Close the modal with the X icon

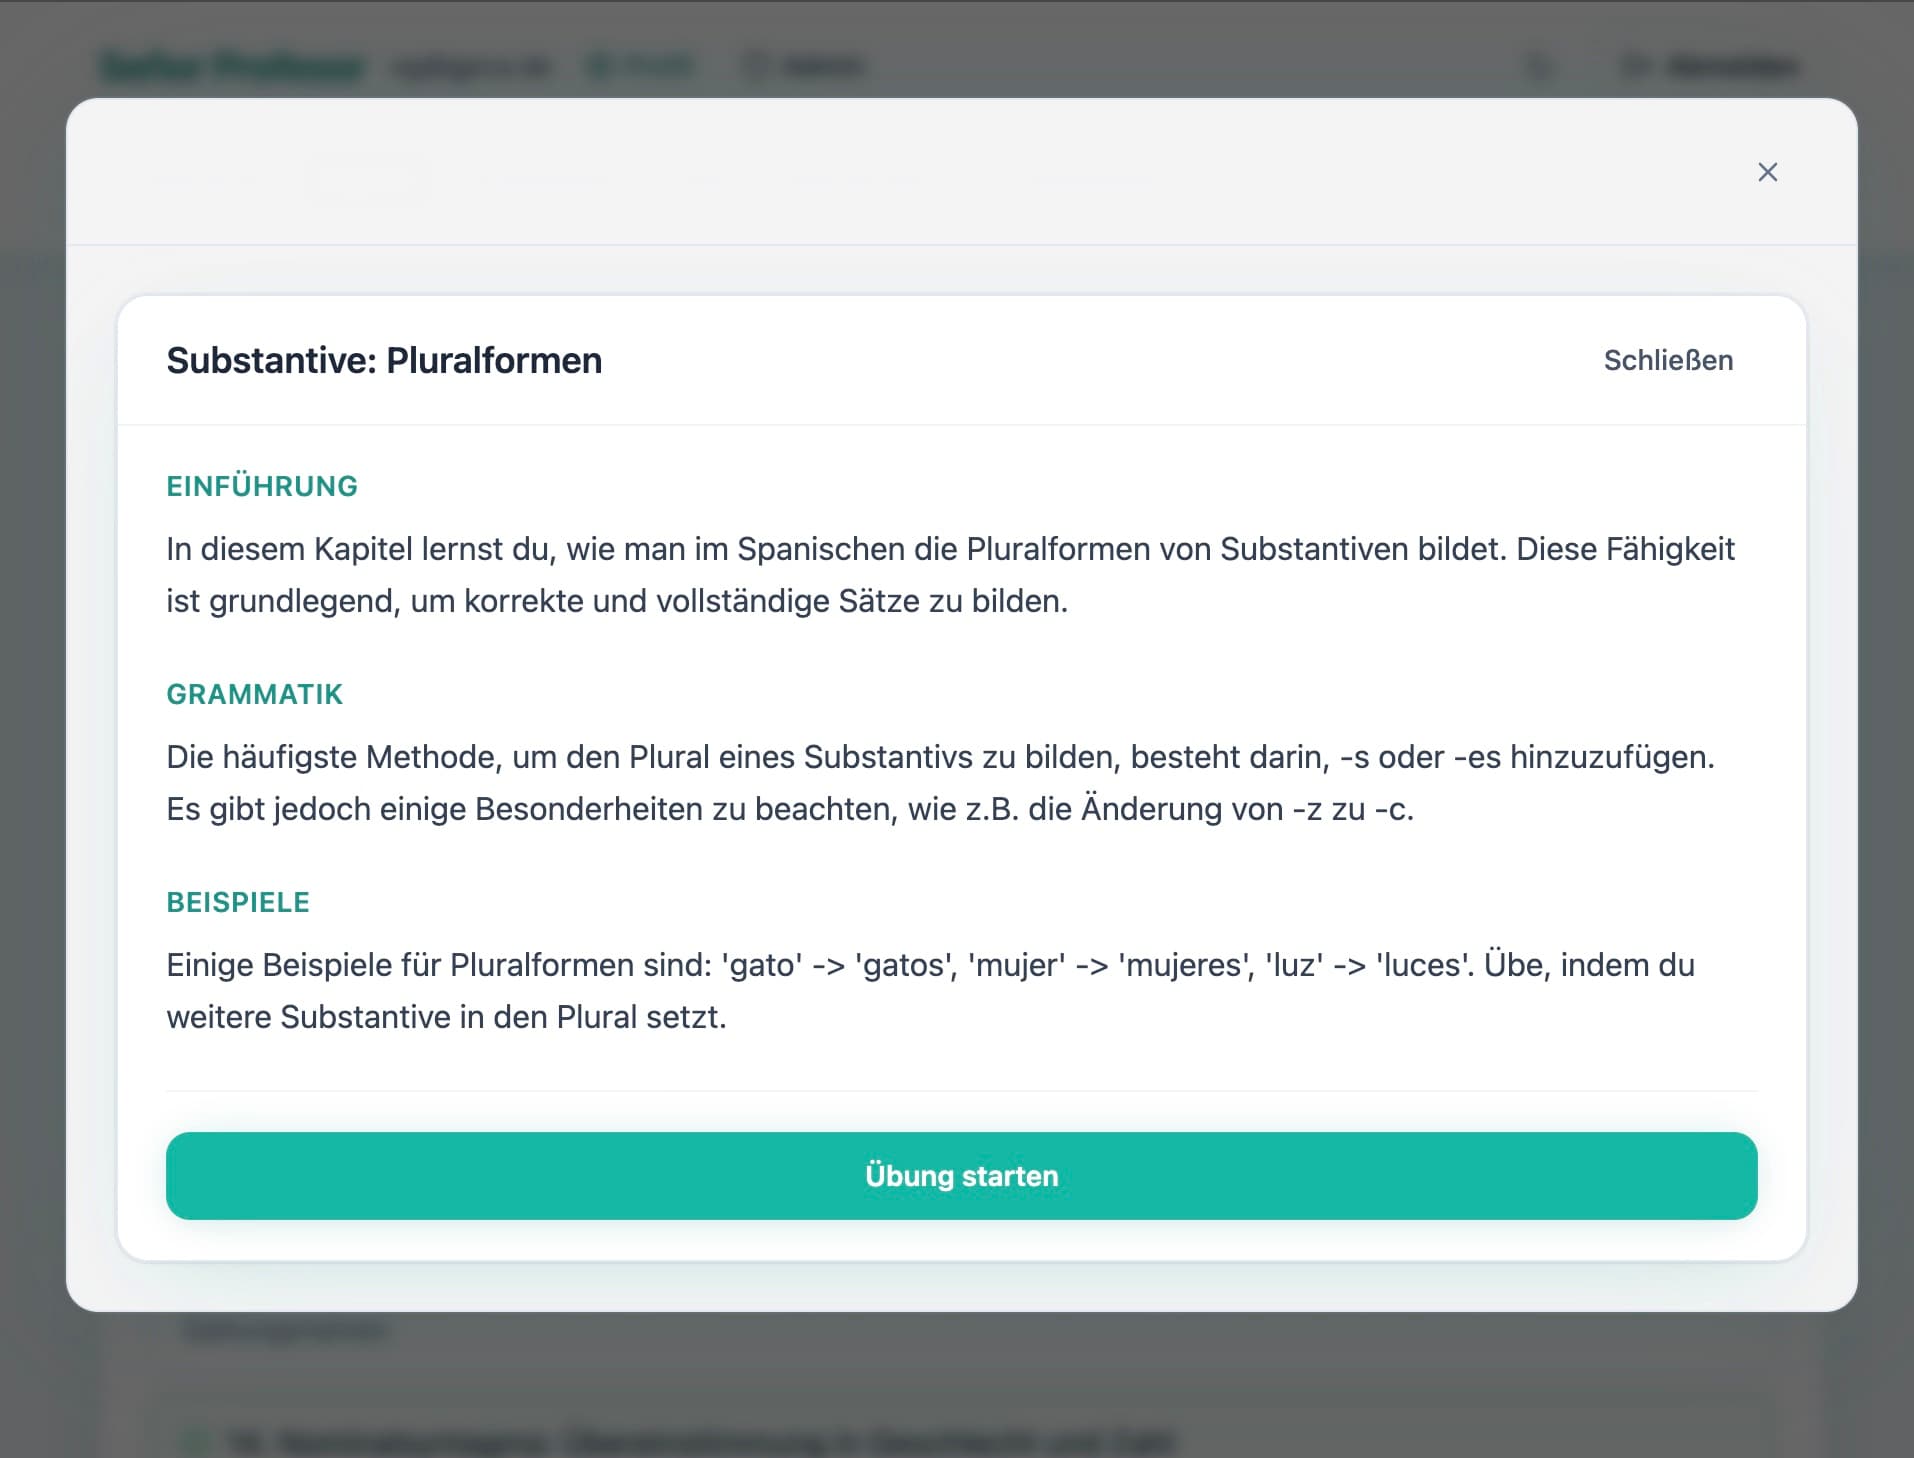[1767, 172]
